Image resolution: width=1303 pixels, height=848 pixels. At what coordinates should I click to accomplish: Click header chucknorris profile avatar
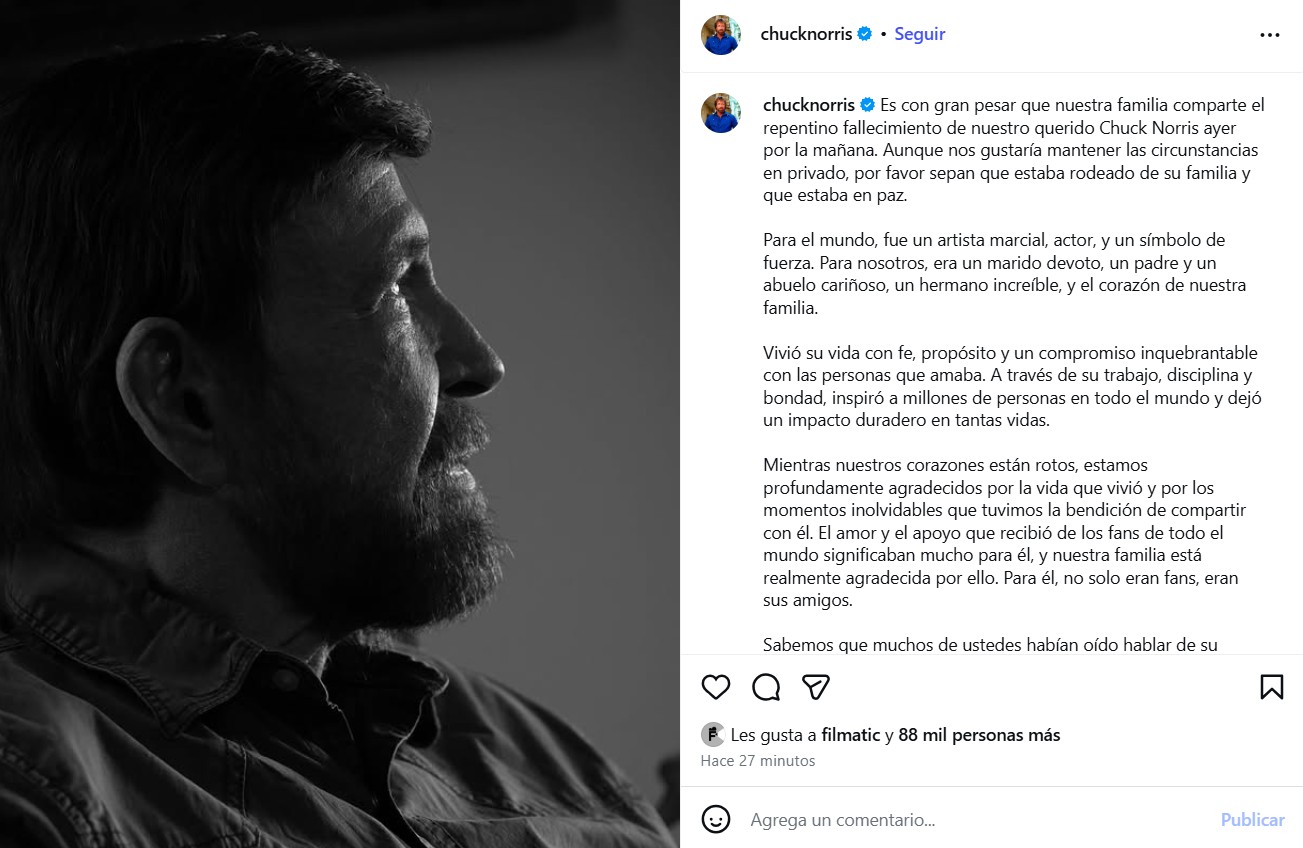click(x=721, y=35)
